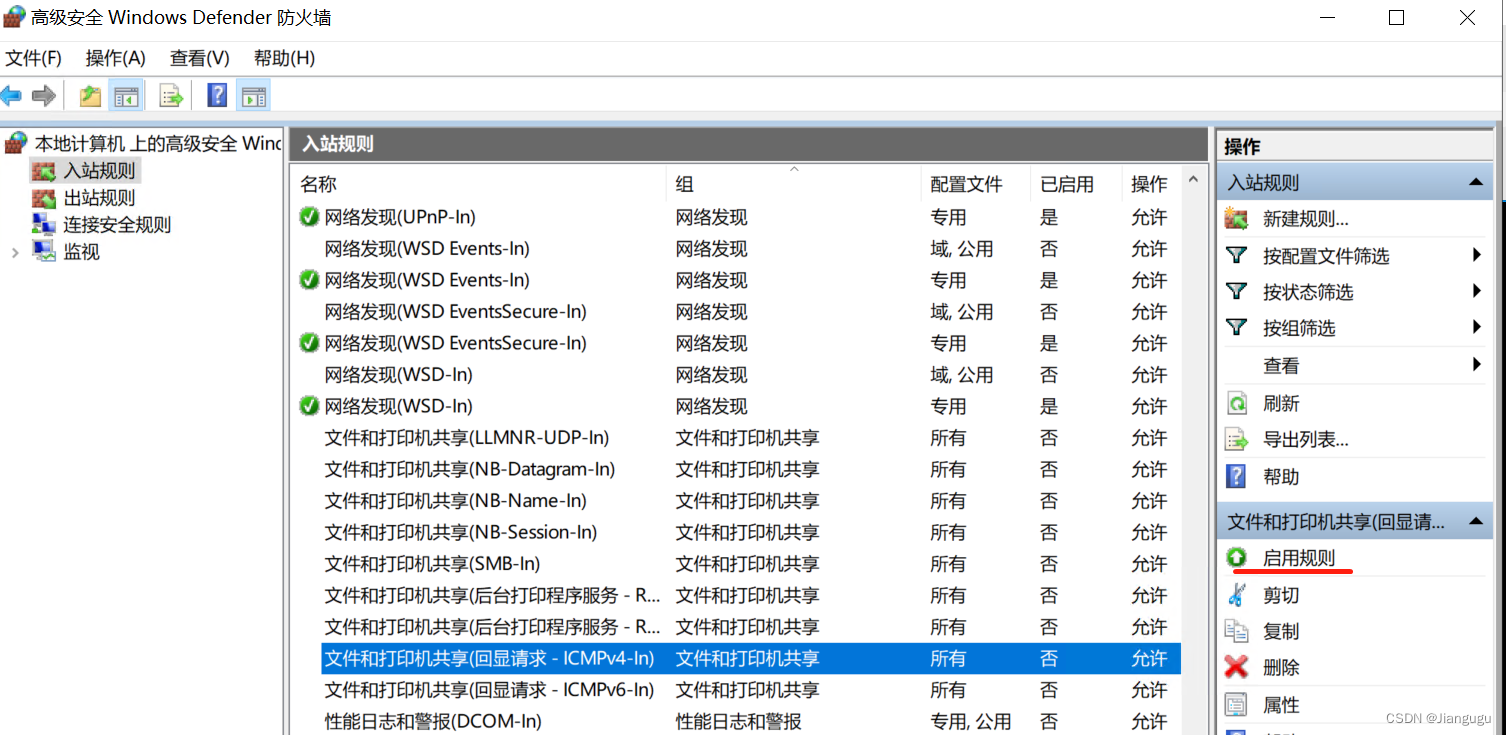The height and width of the screenshot is (735, 1506).
Task: Click the up-one-level folder toolbar icon
Action: (90, 96)
